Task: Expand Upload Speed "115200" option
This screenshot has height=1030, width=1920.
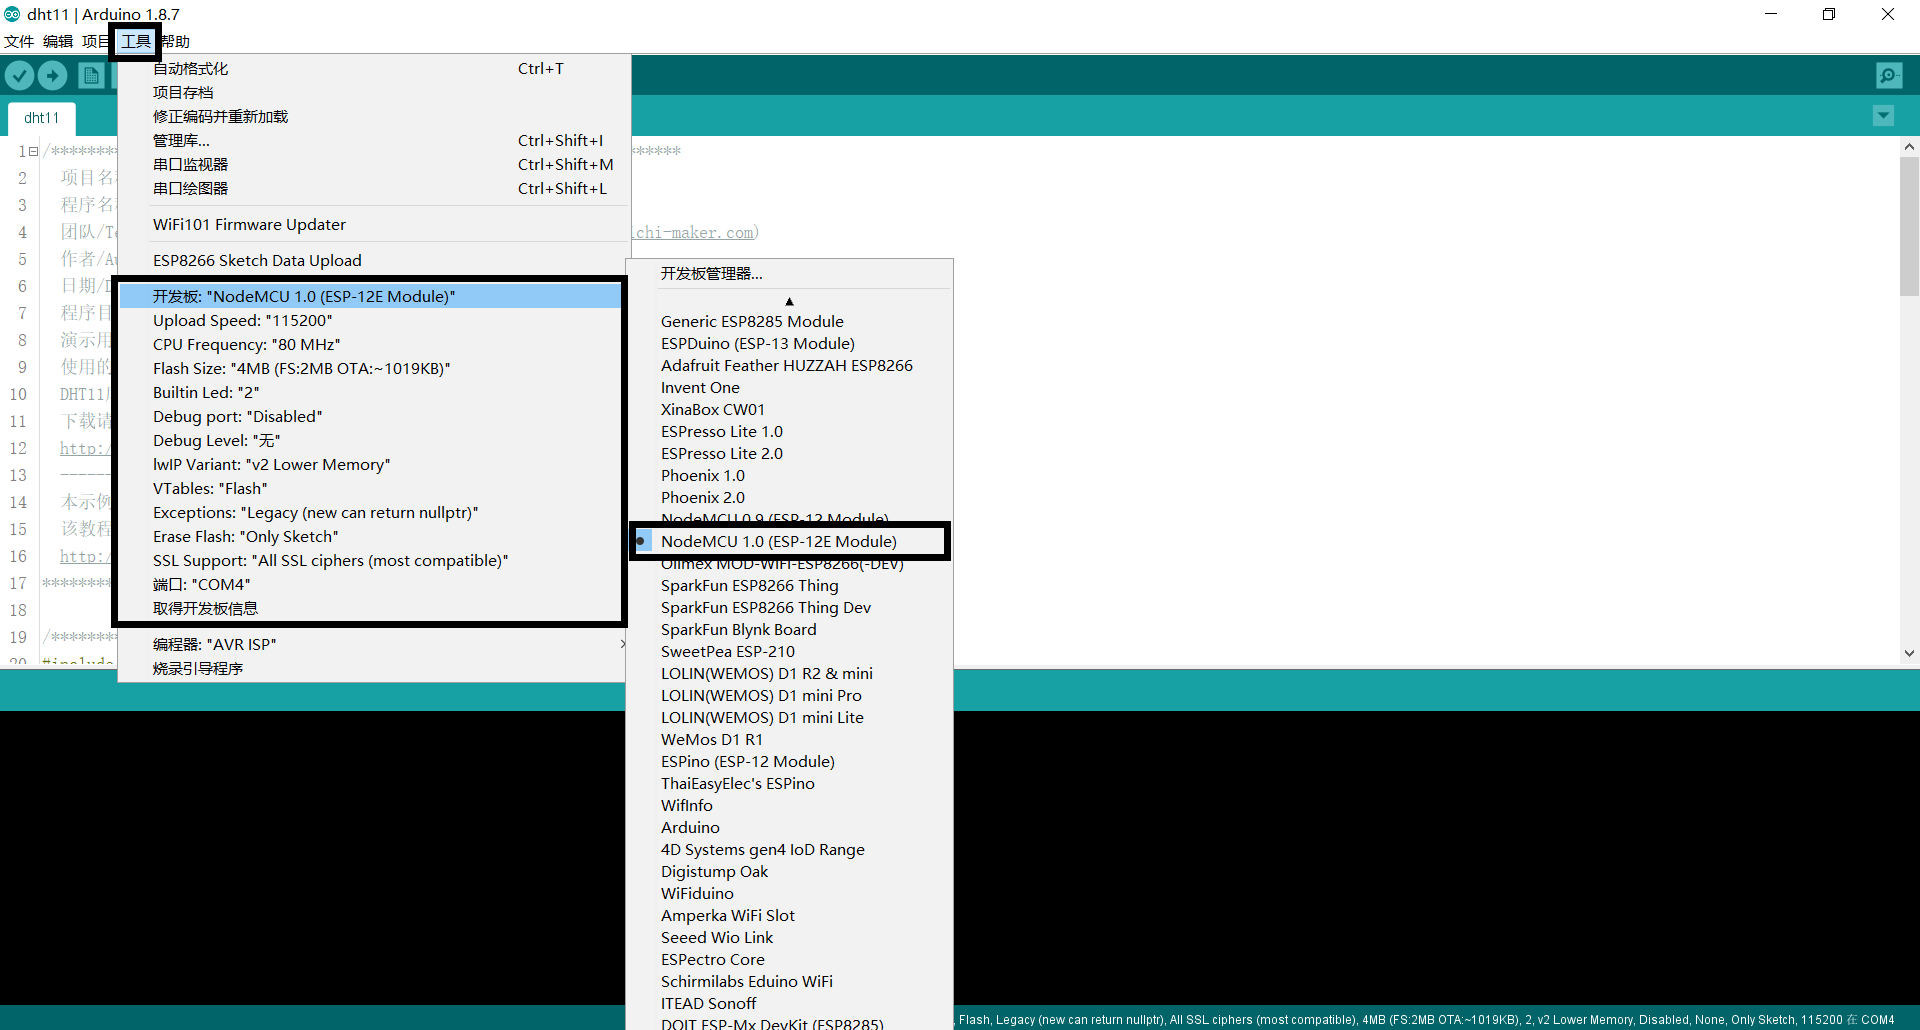Action: coord(370,321)
